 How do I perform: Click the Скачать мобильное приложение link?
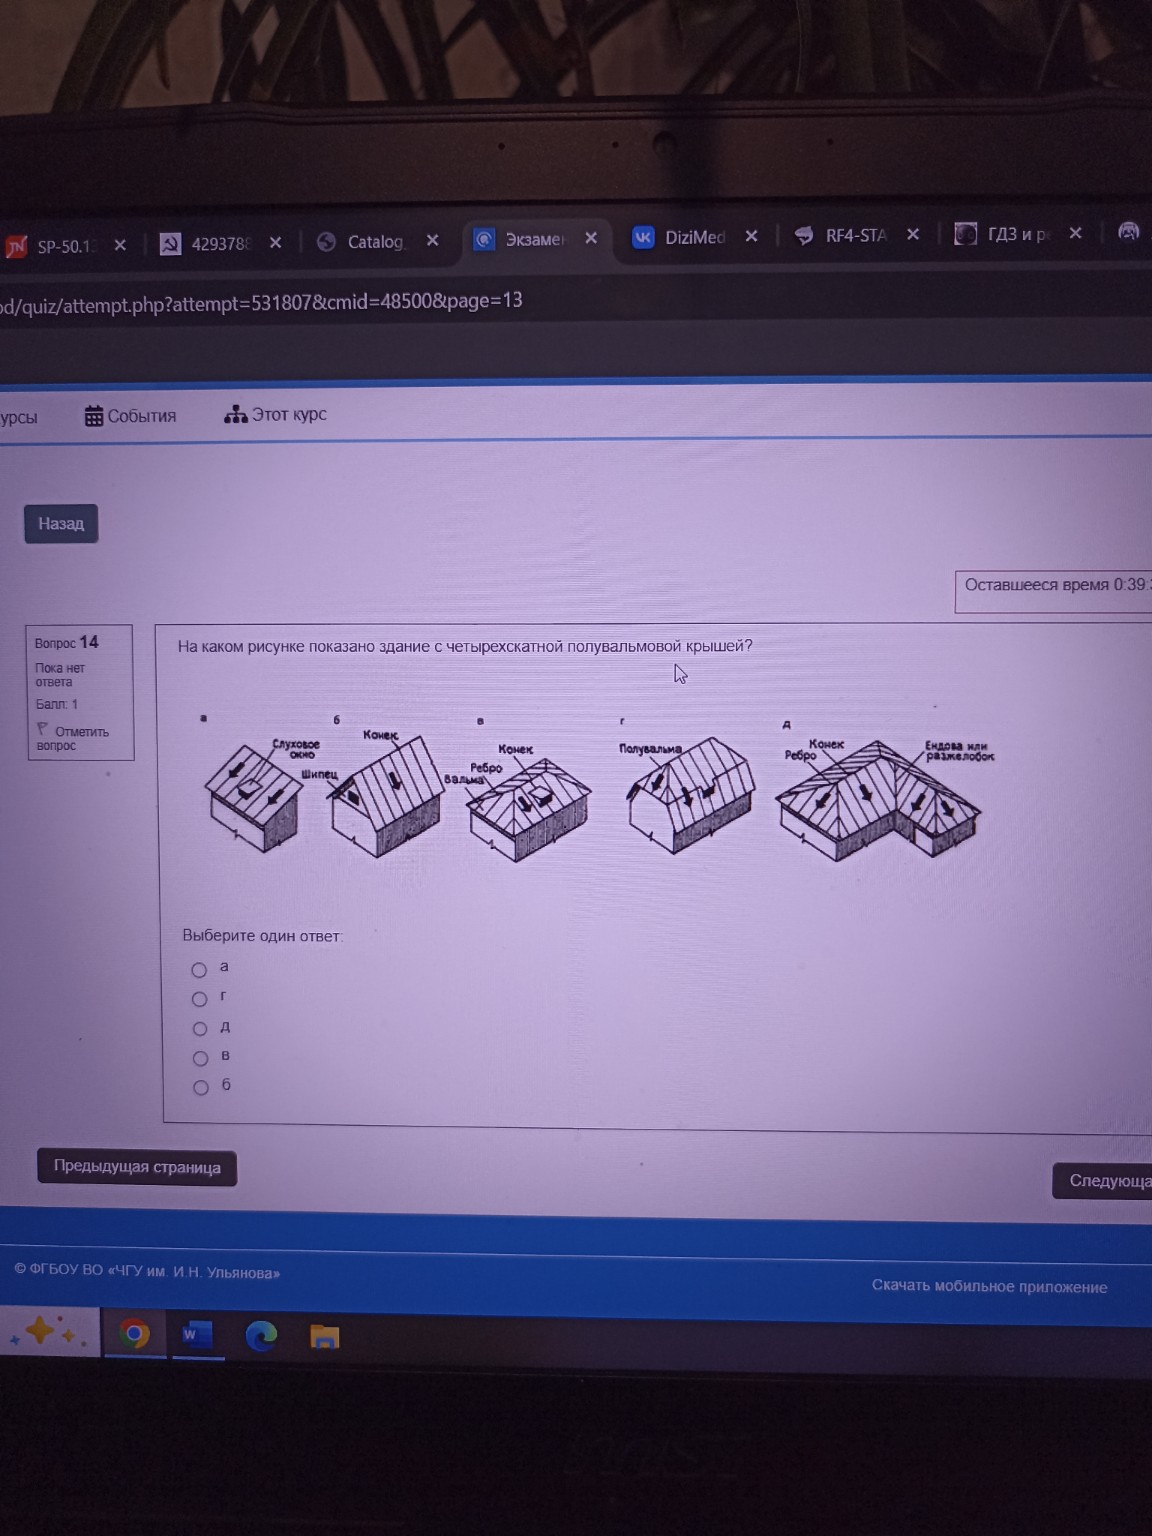click(x=989, y=1287)
